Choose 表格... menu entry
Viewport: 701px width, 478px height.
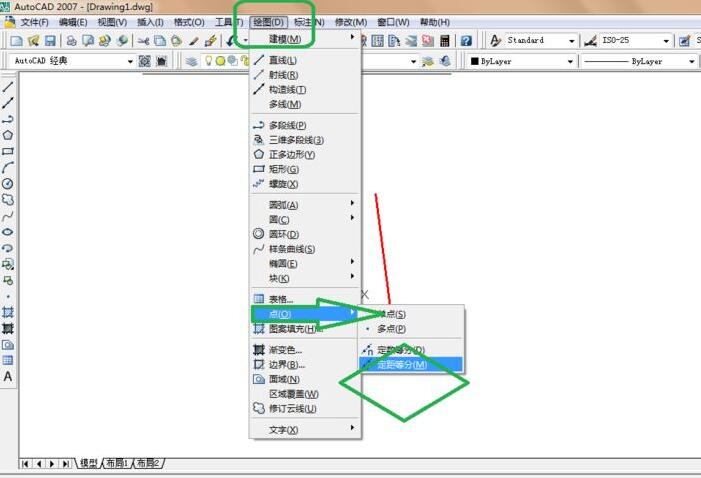[305, 299]
